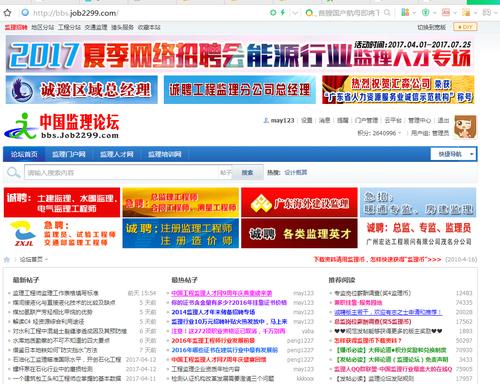This screenshot has width=500, height=384.
Task: Click the 中国监理论坛 site logo
Action: (62, 126)
